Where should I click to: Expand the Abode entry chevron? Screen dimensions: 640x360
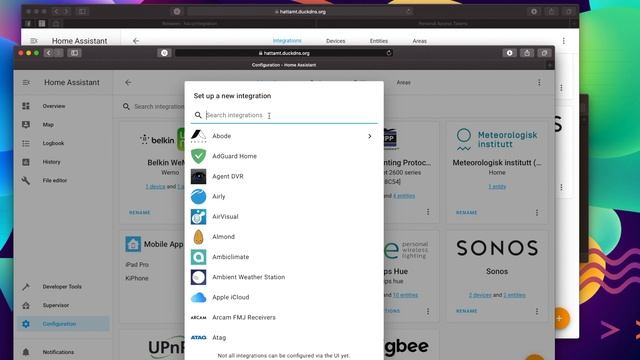click(x=370, y=136)
